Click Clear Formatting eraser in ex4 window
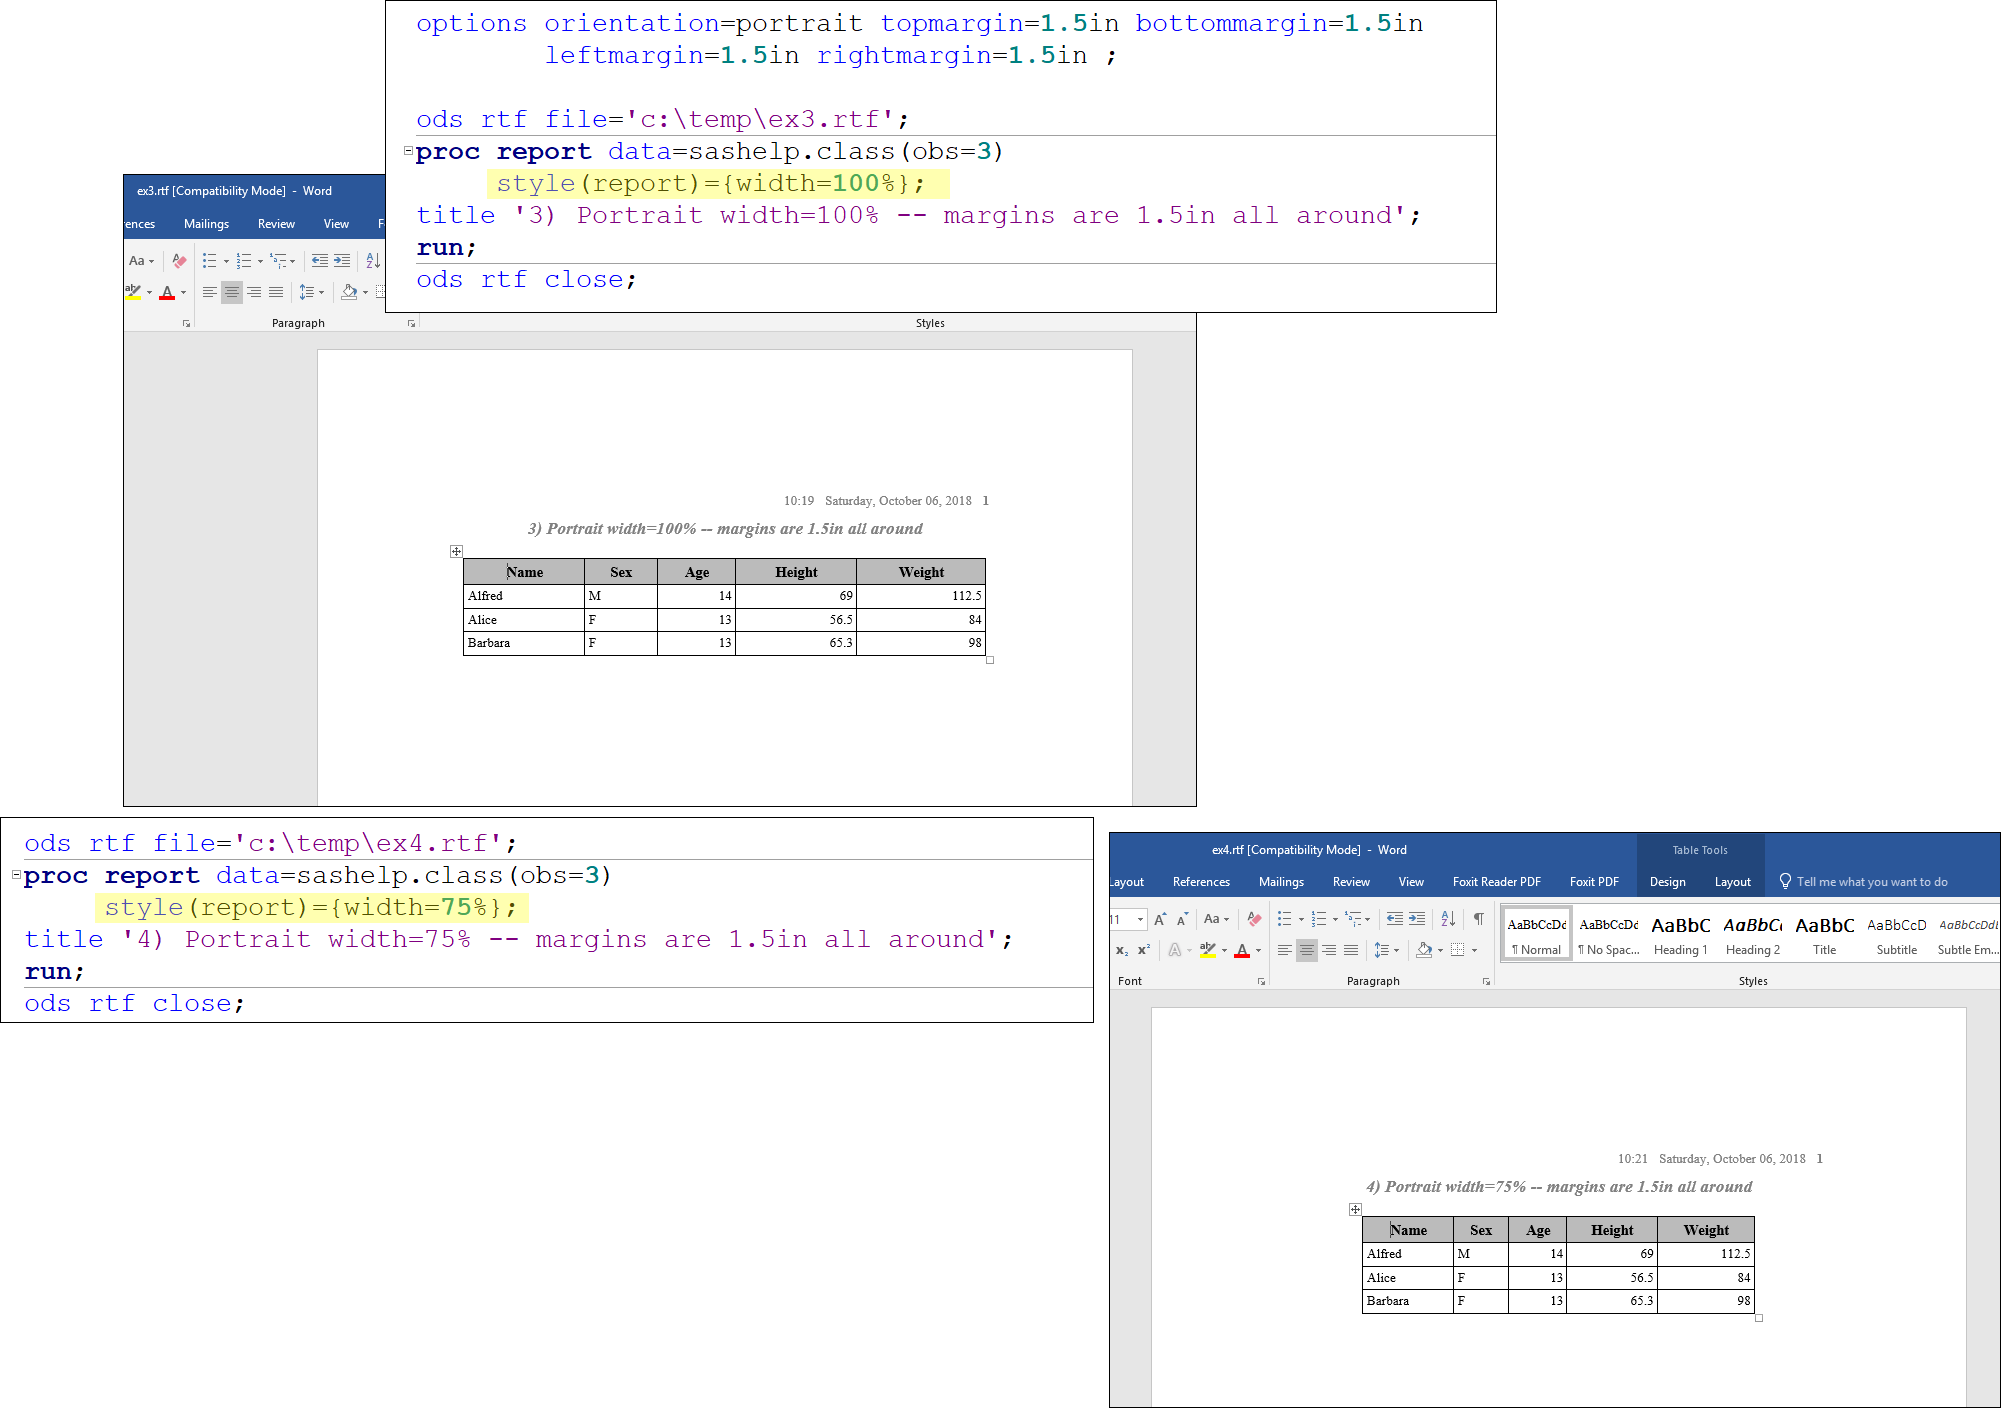 coord(1254,919)
